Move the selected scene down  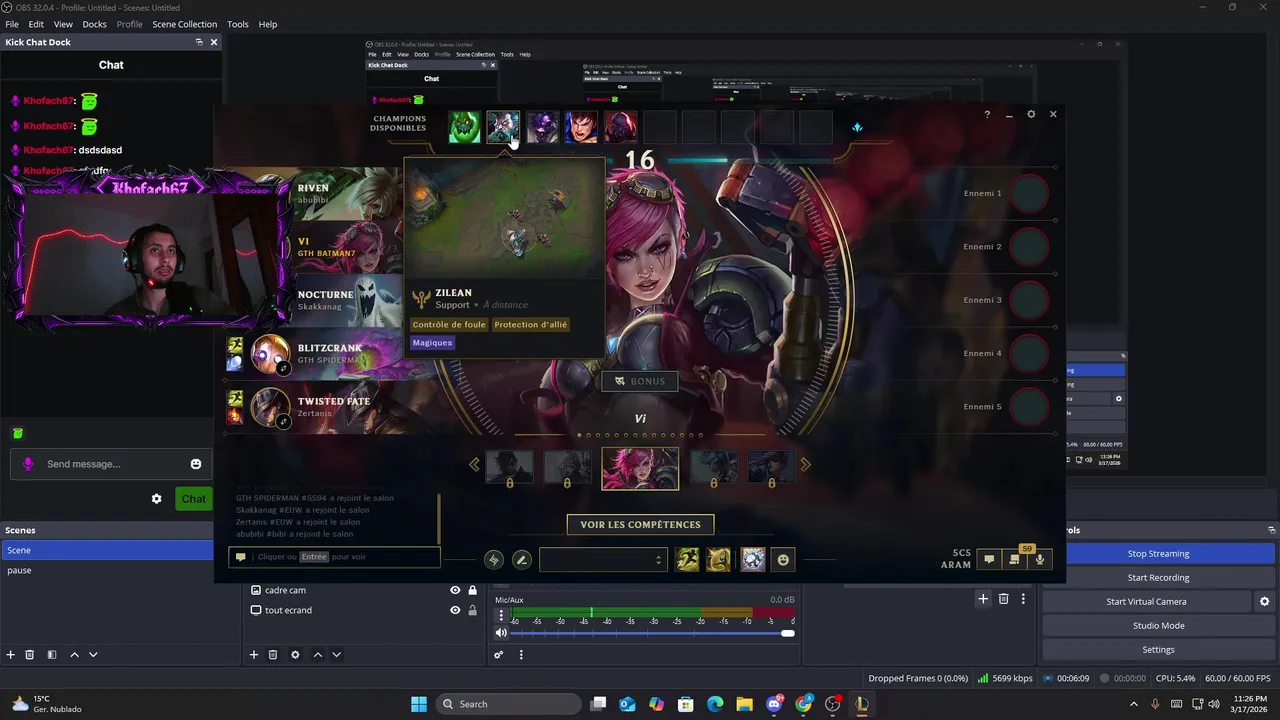click(x=93, y=654)
